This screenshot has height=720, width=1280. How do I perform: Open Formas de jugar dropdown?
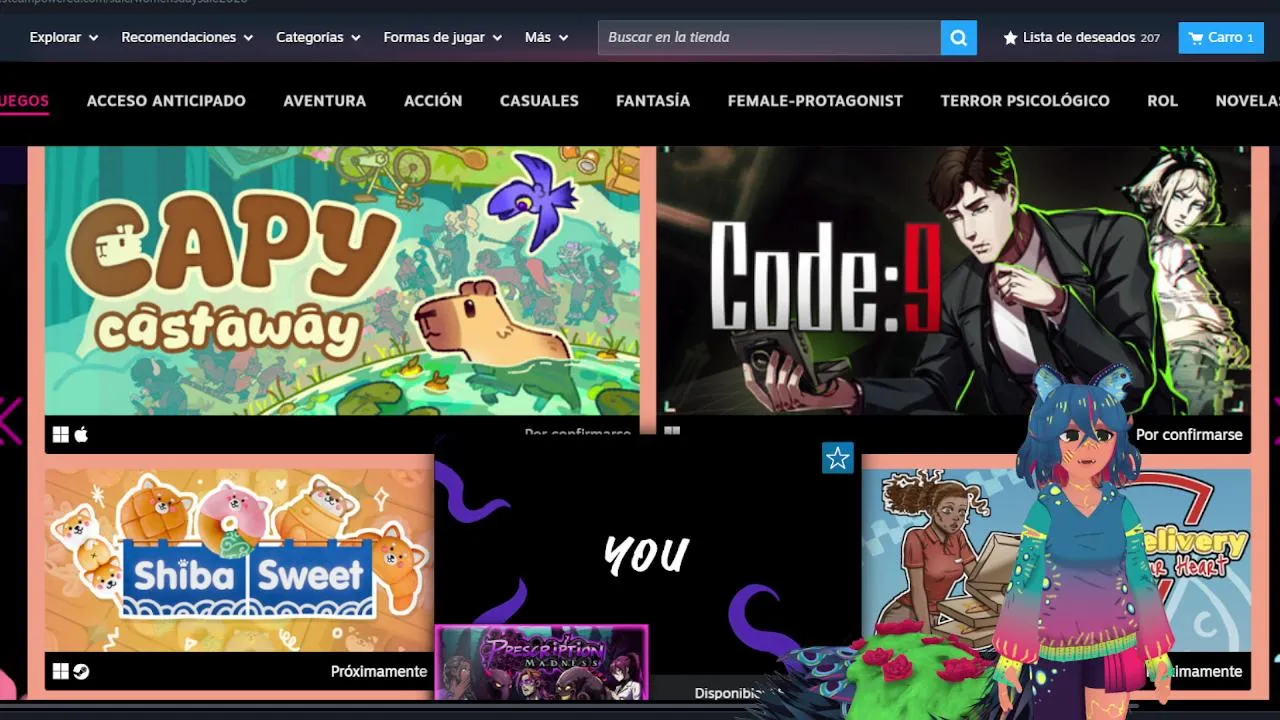point(443,37)
